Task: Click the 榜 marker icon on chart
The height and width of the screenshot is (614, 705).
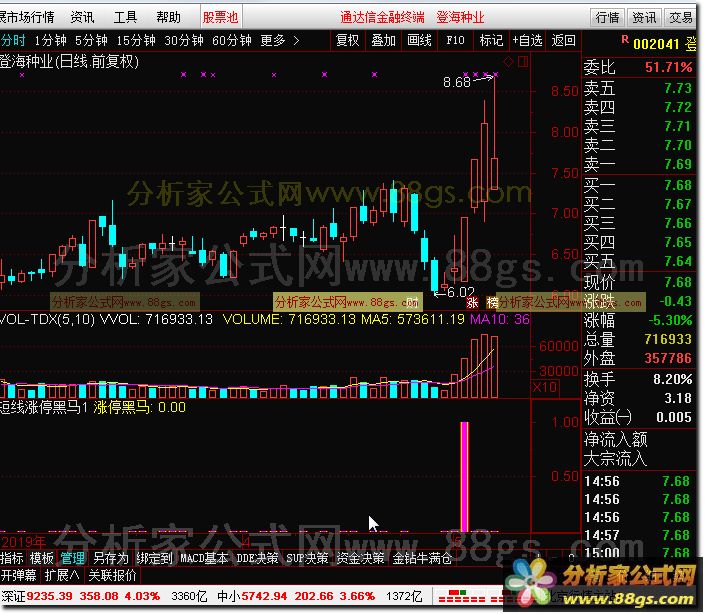Action: point(492,303)
